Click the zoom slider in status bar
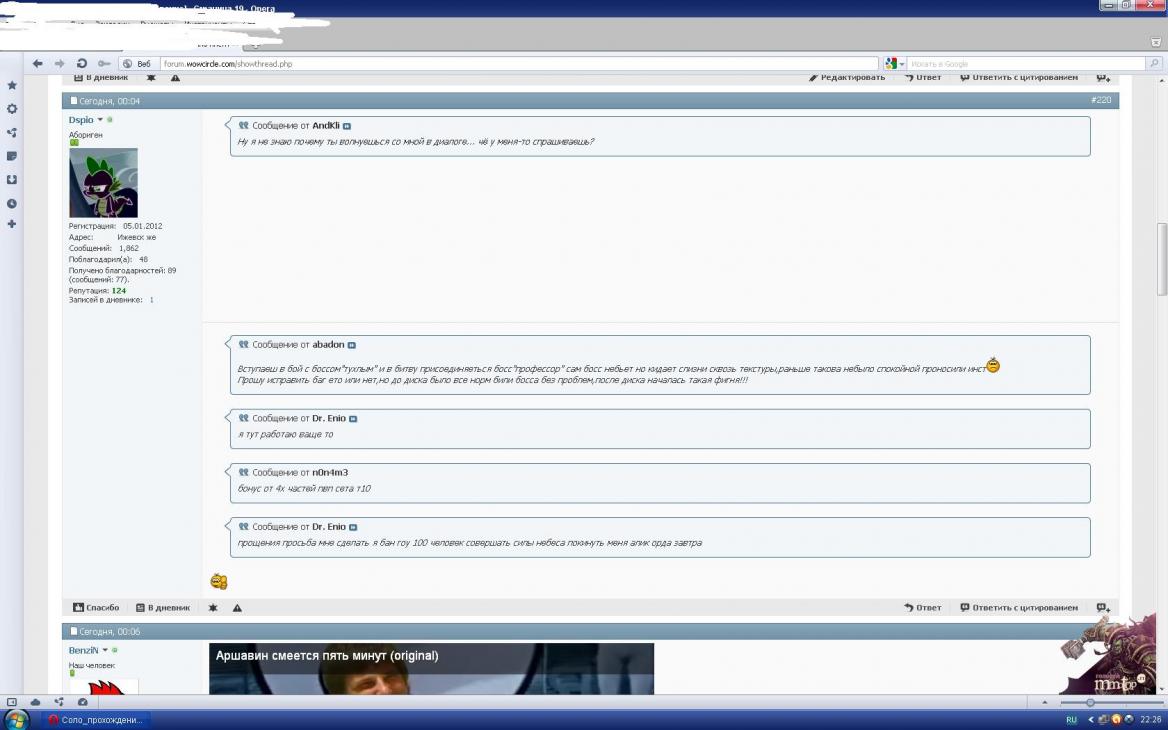Viewport: 1168px width, 730px height. [1090, 702]
